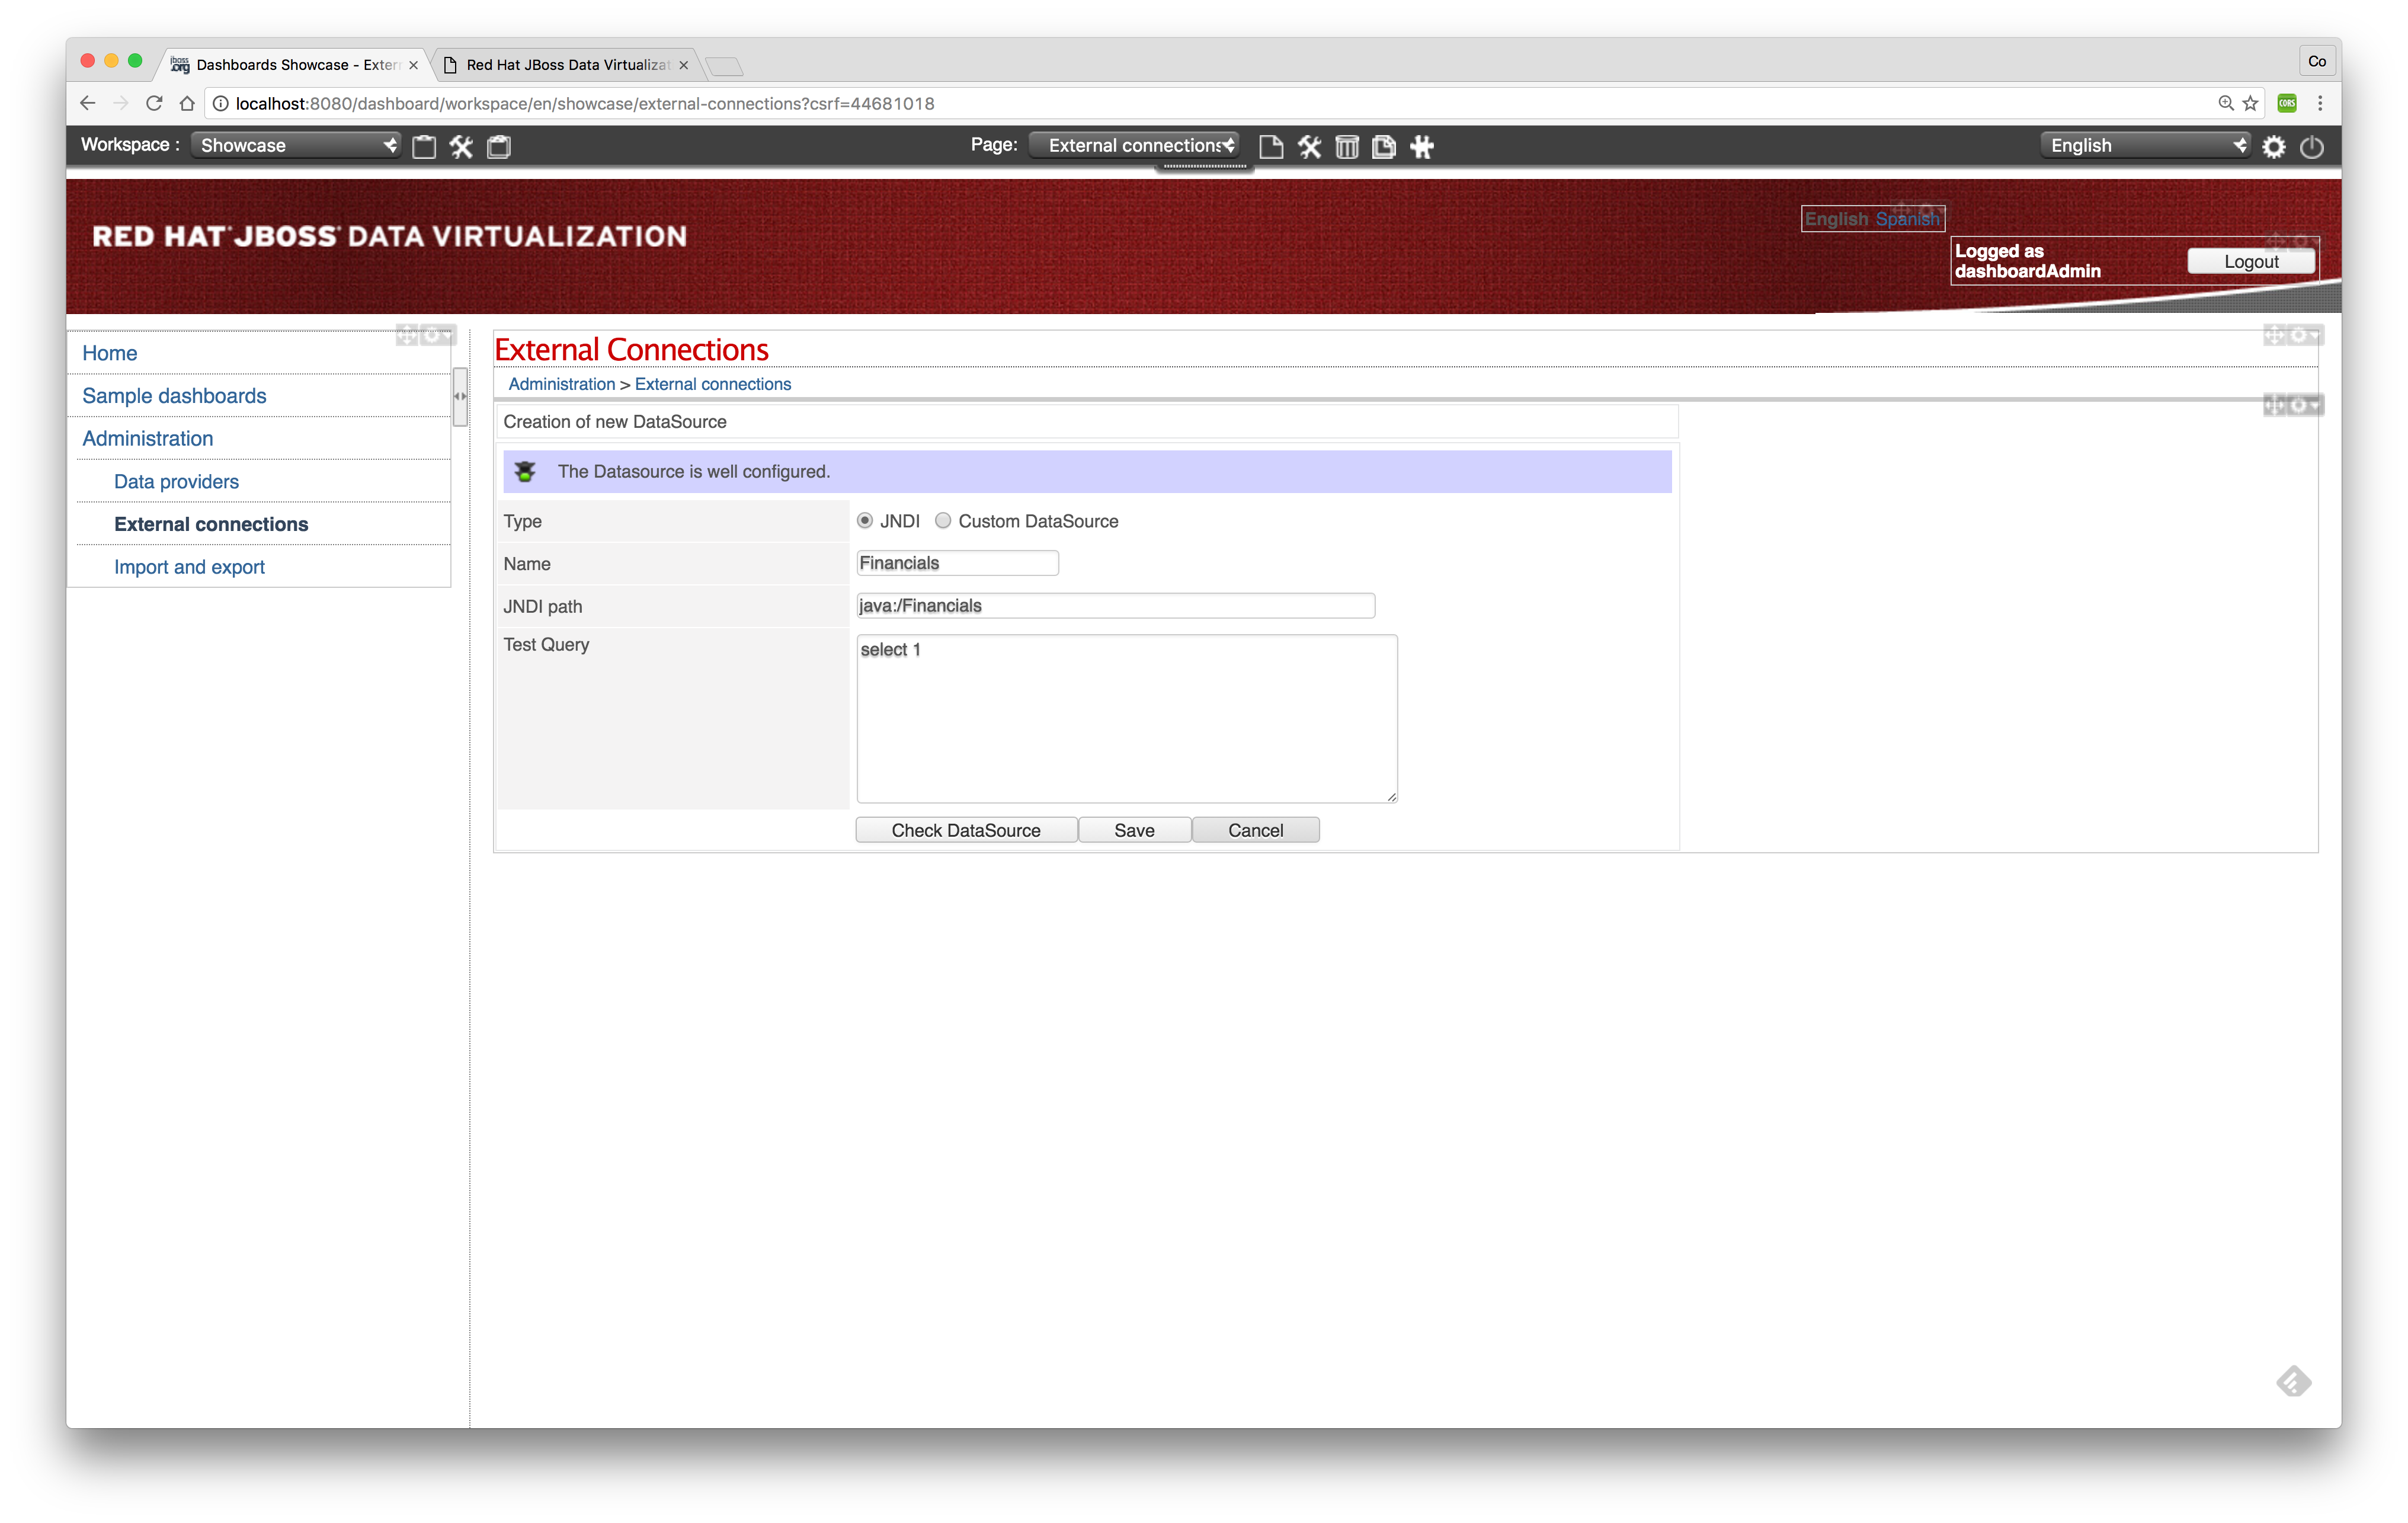This screenshot has height=1523, width=2408.
Task: Create a new workspace with the clipboard icon
Action: tap(424, 146)
